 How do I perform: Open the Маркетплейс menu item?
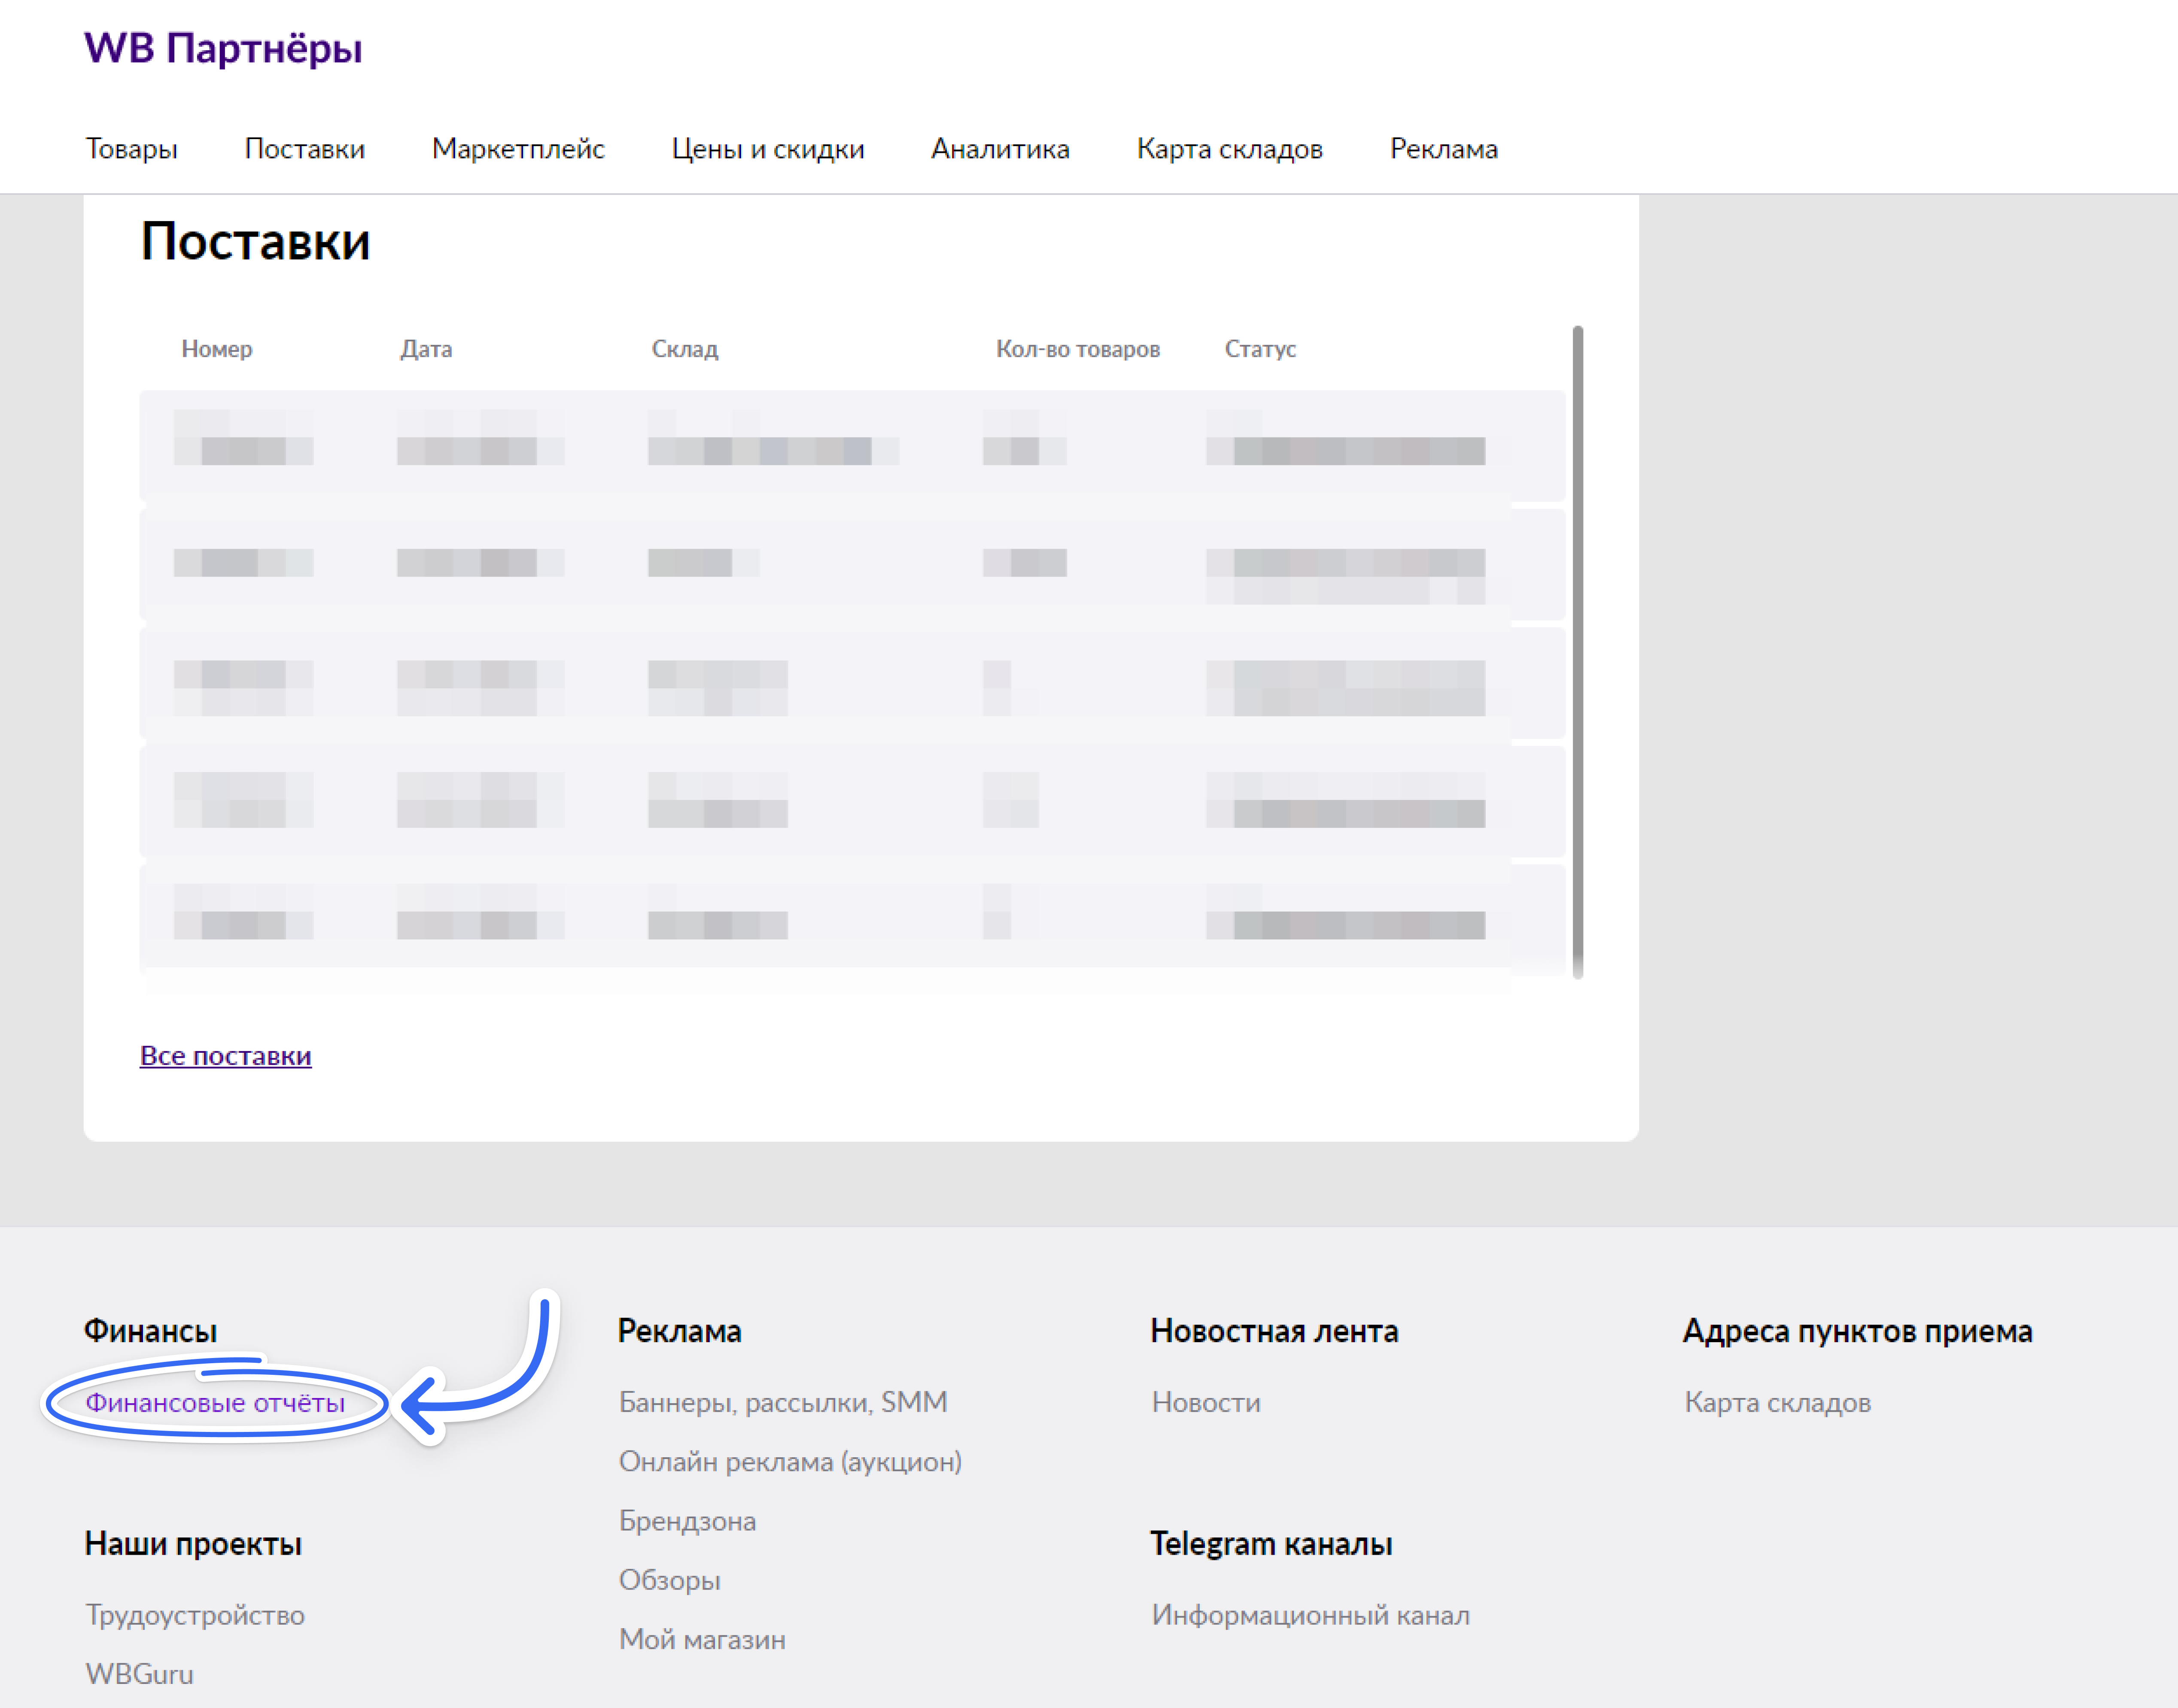click(x=518, y=149)
